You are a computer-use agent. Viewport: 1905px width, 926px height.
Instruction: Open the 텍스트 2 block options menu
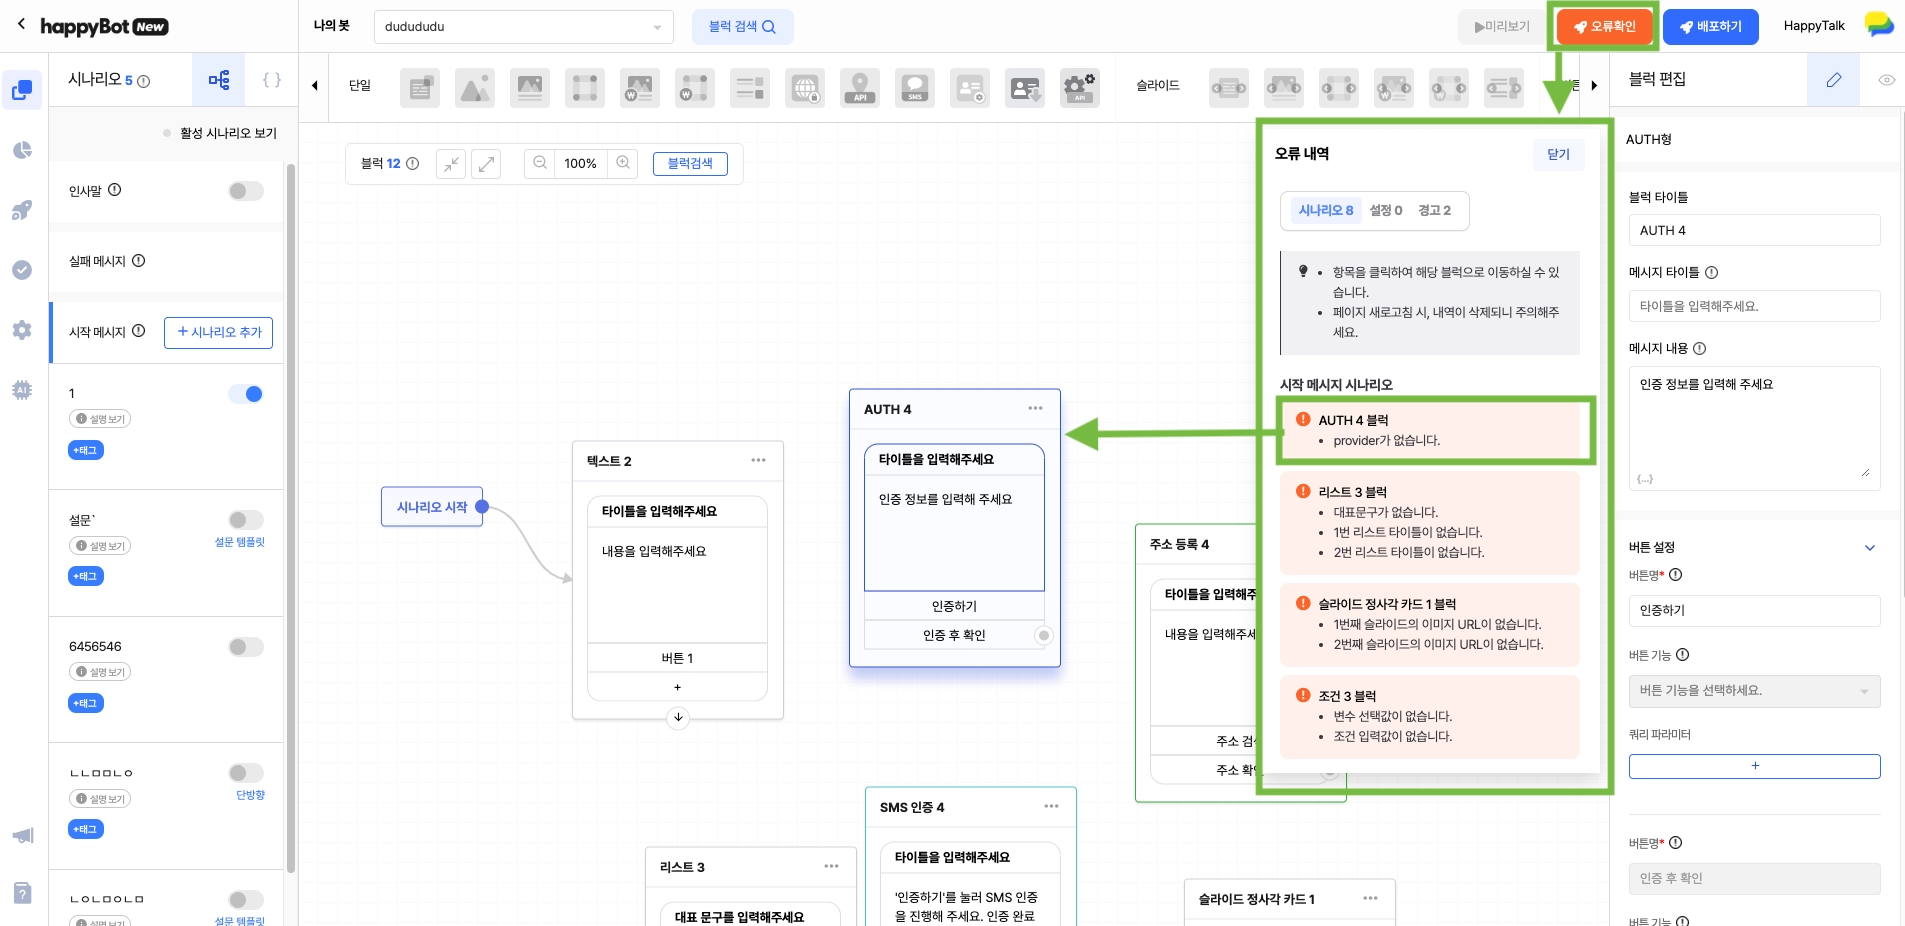click(758, 460)
